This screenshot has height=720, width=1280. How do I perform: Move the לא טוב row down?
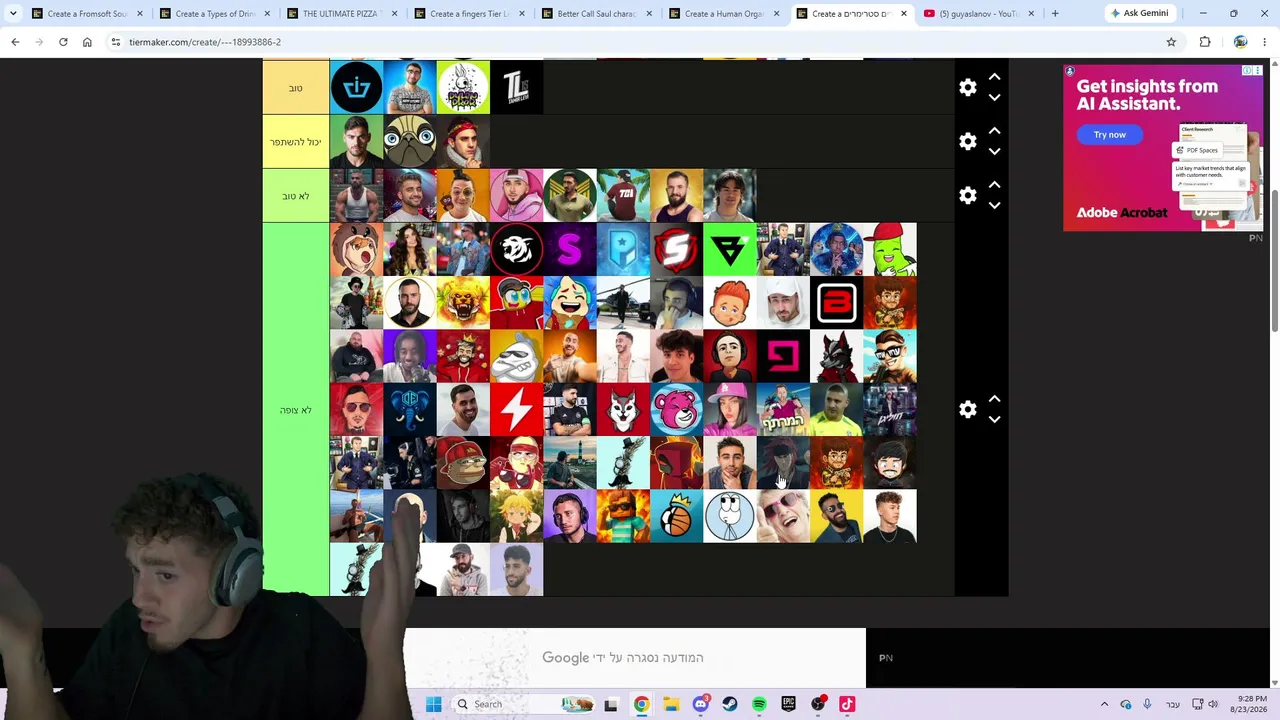tap(994, 206)
